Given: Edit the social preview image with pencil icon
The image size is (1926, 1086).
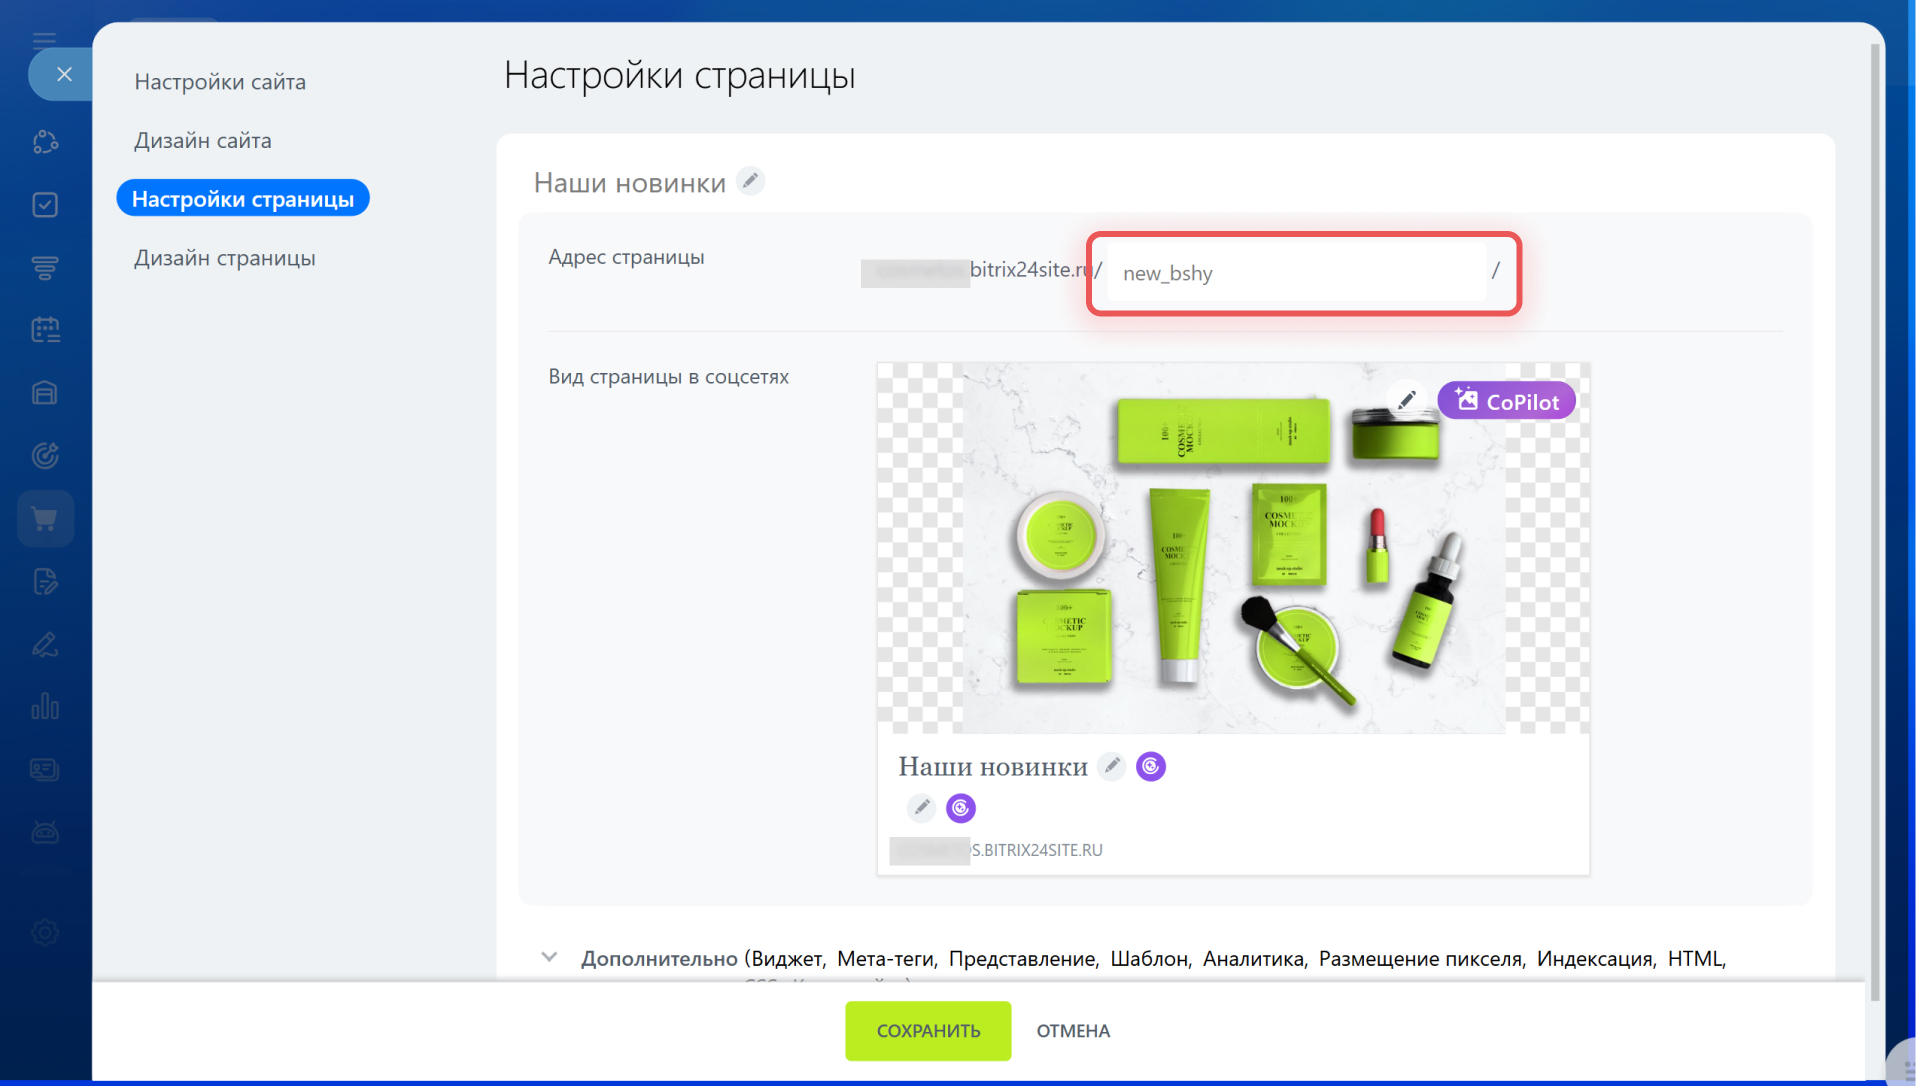Looking at the screenshot, I should 1407,400.
